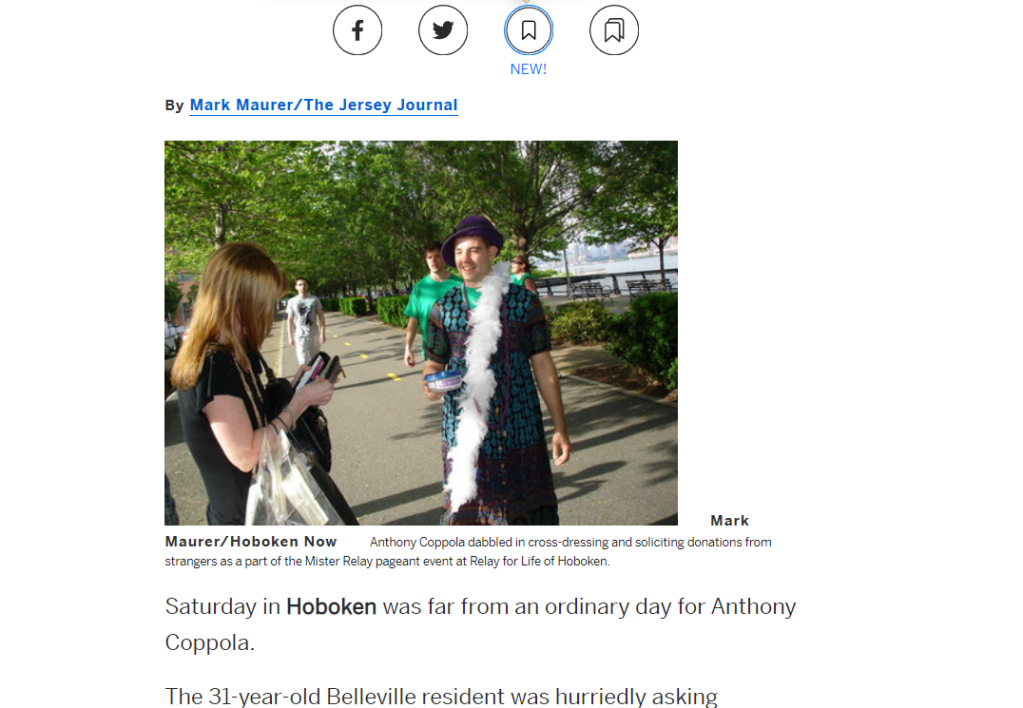Click the white feather boa in the photo

[x=478, y=385]
